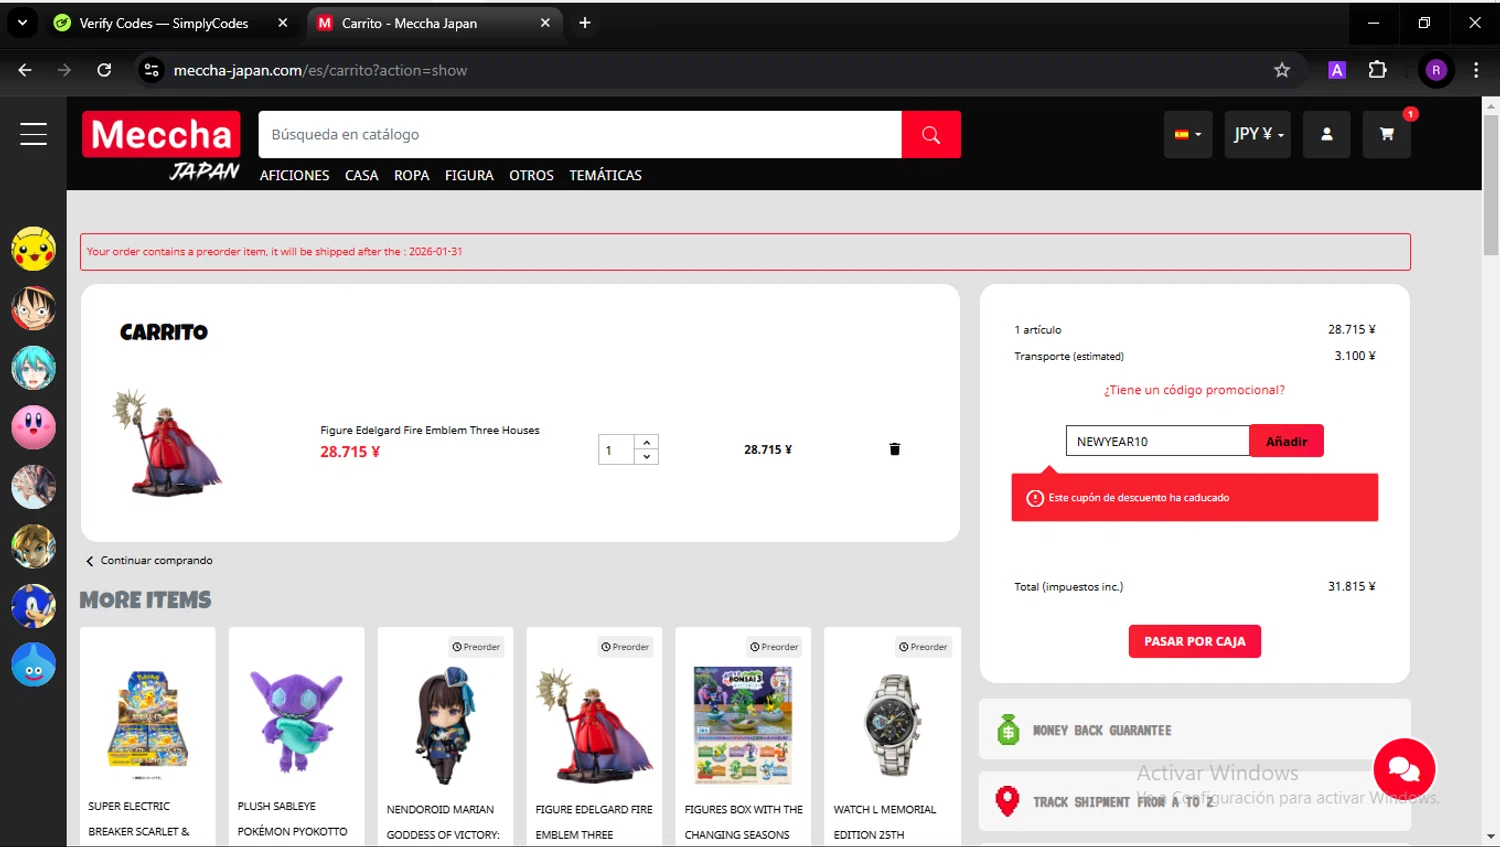Screen dimensions: 1500x847
Task: Click the red search magnifier button
Action: (x=931, y=134)
